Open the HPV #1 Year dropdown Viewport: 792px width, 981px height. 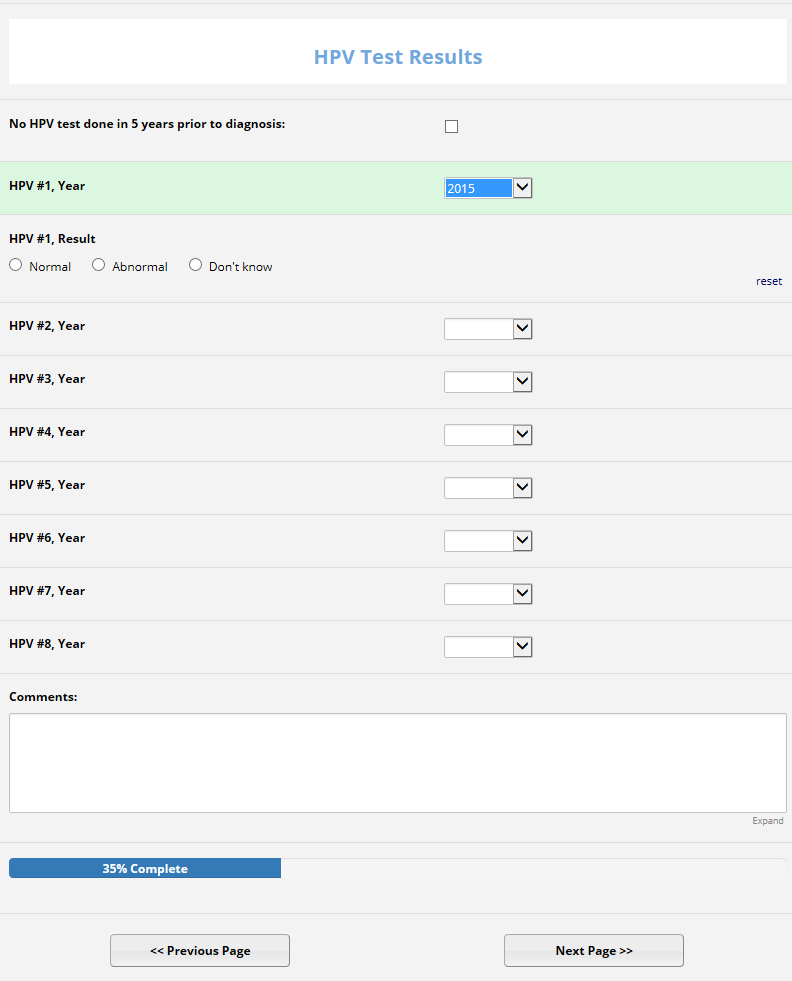488,188
